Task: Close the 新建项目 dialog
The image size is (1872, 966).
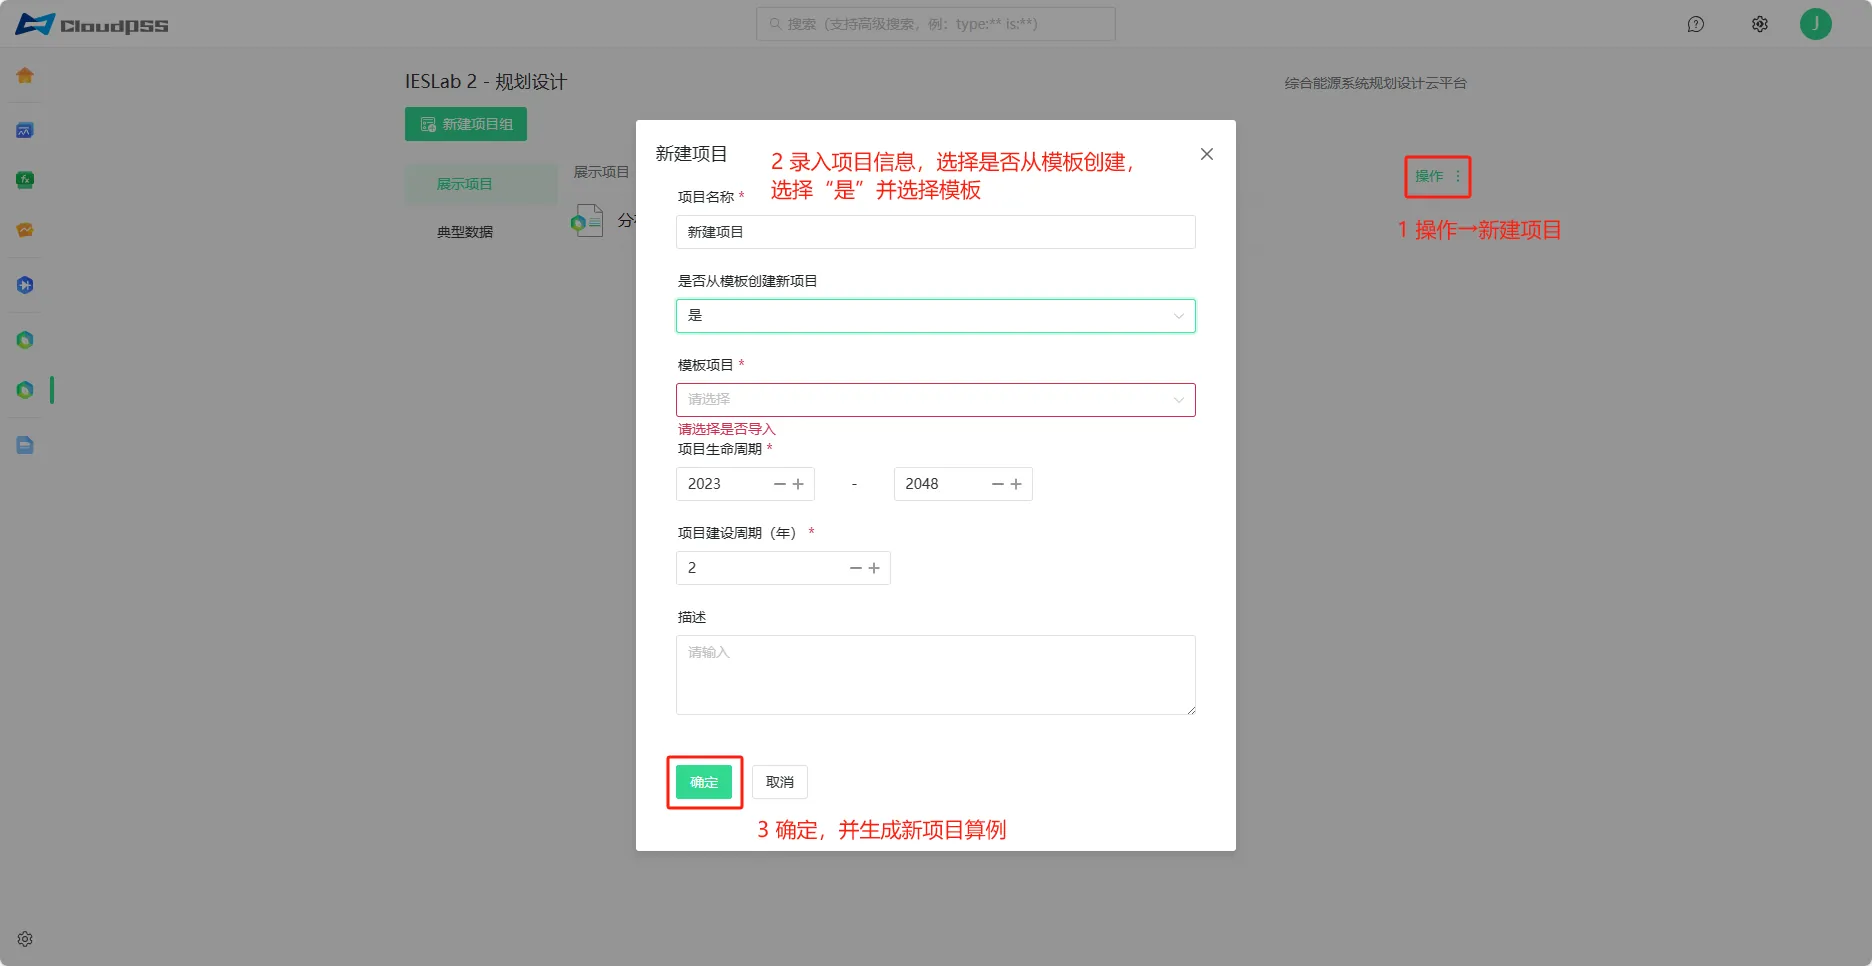Action: pyautogui.click(x=1207, y=154)
